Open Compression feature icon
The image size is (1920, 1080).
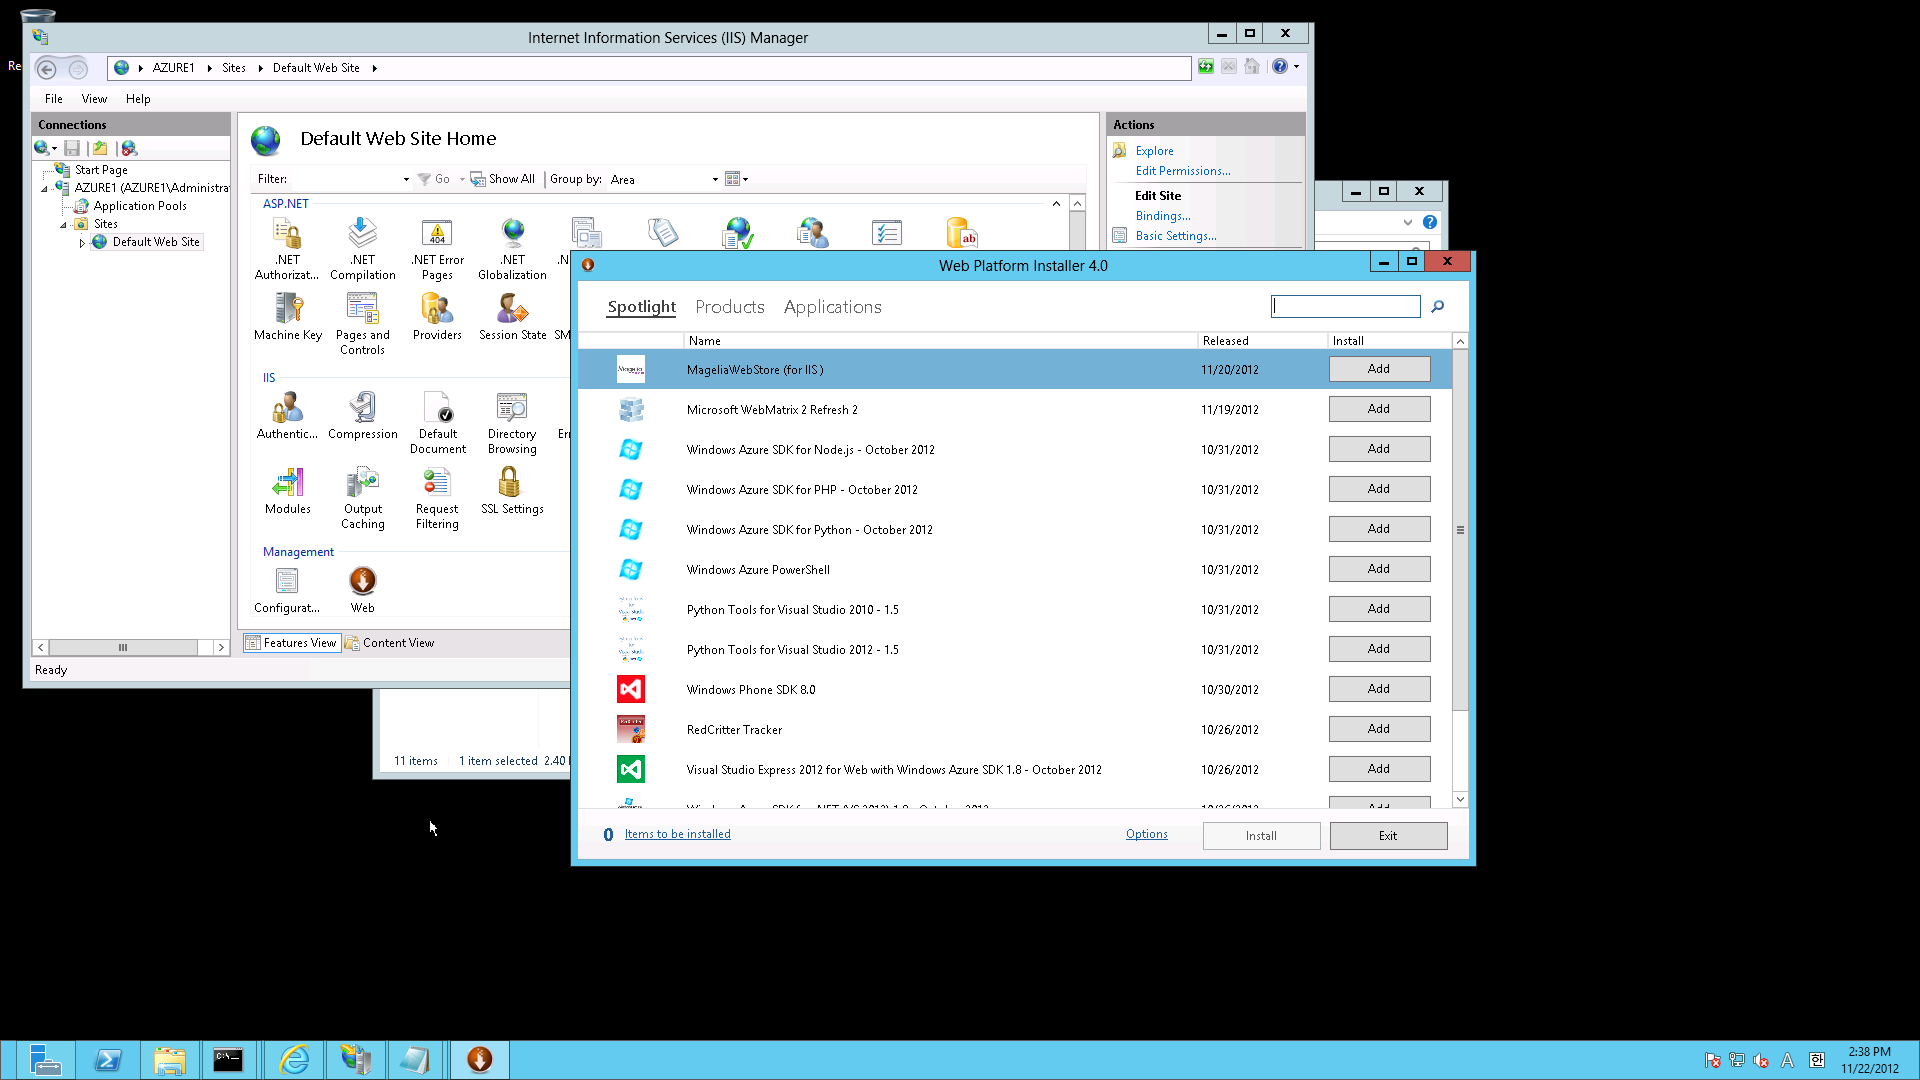pyautogui.click(x=362, y=416)
